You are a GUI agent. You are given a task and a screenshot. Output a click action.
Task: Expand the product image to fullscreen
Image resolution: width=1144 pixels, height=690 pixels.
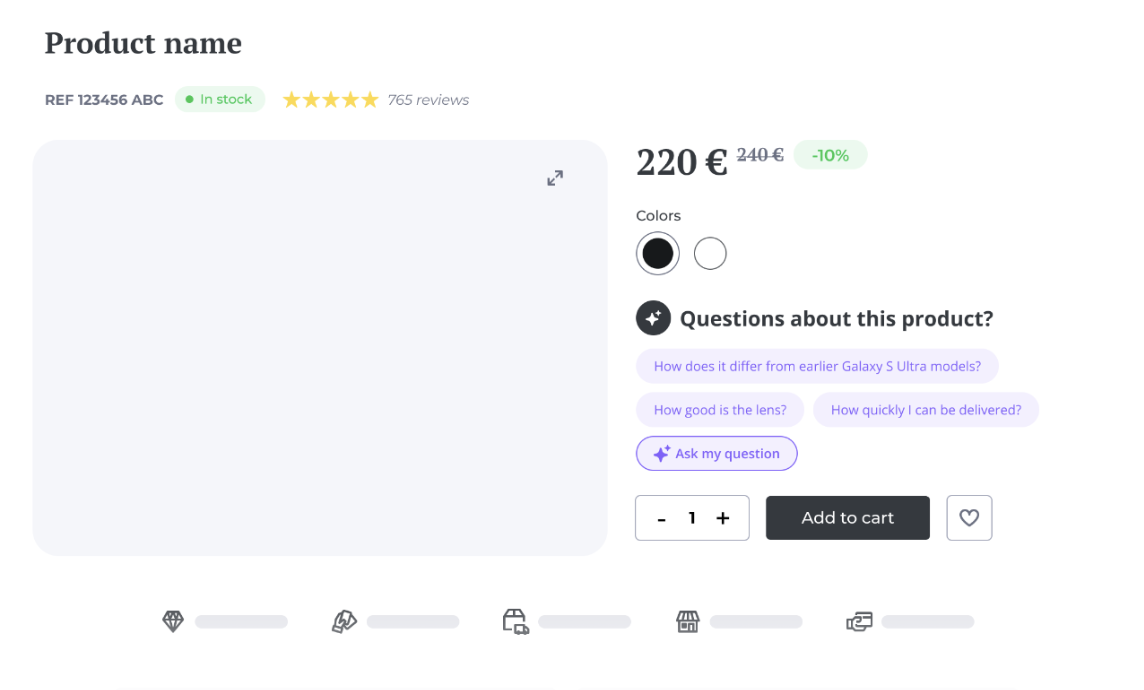[555, 178]
